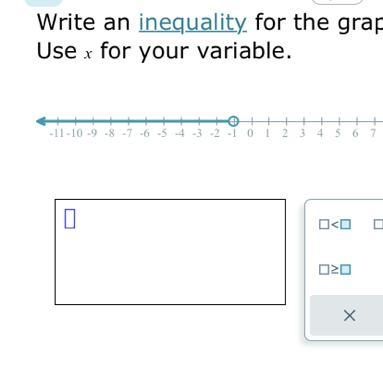Click the -11 label on the number line
383x383 pixels.
click(57, 133)
